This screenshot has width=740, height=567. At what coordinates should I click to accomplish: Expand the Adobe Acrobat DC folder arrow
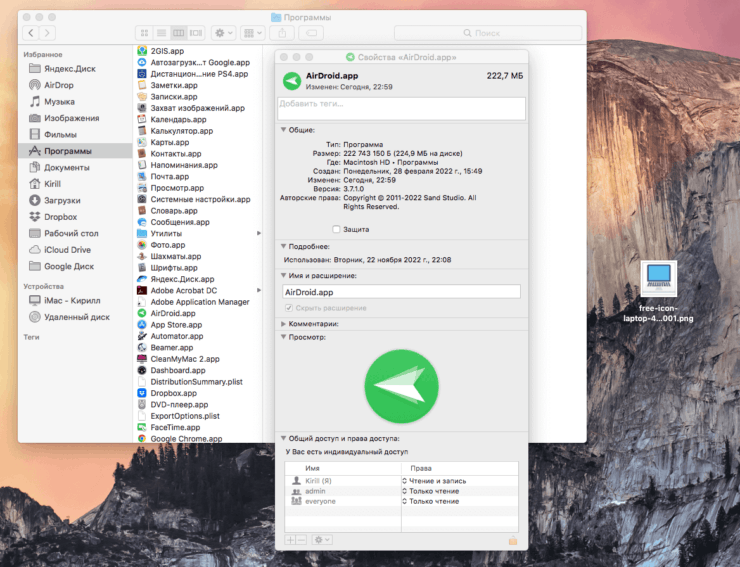pos(259,290)
